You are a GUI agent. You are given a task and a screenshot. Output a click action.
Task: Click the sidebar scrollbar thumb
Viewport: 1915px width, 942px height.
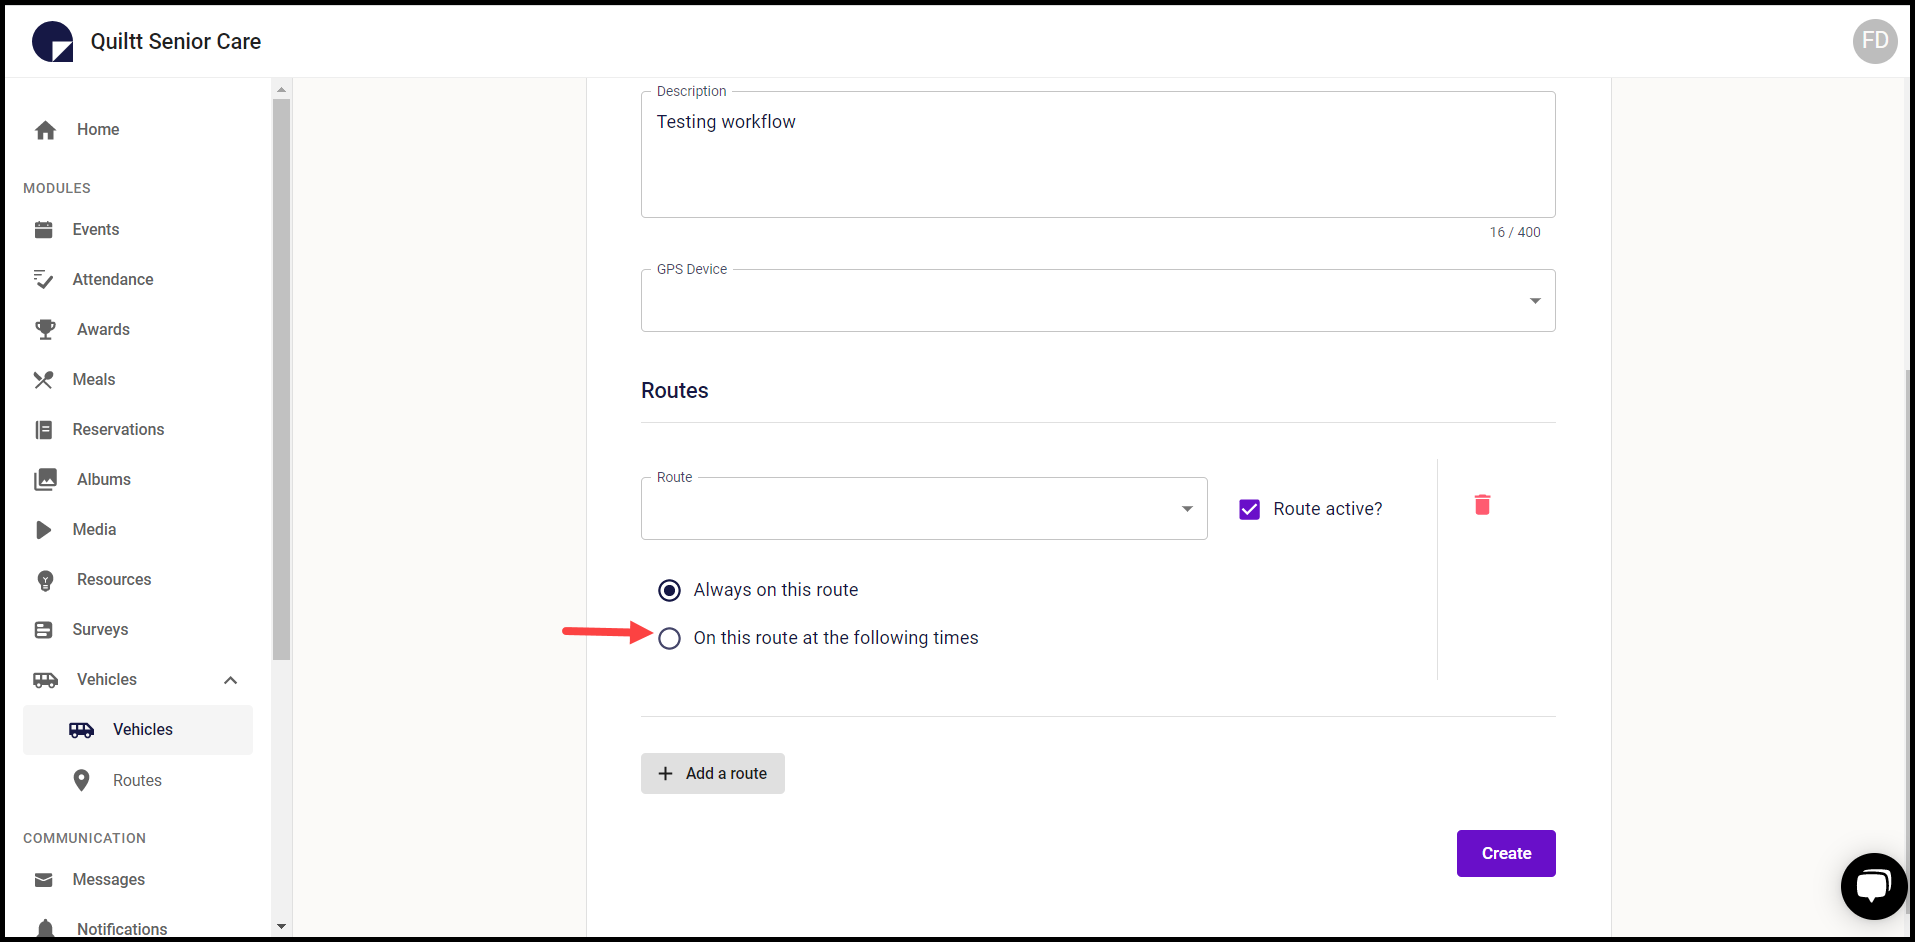point(281,378)
